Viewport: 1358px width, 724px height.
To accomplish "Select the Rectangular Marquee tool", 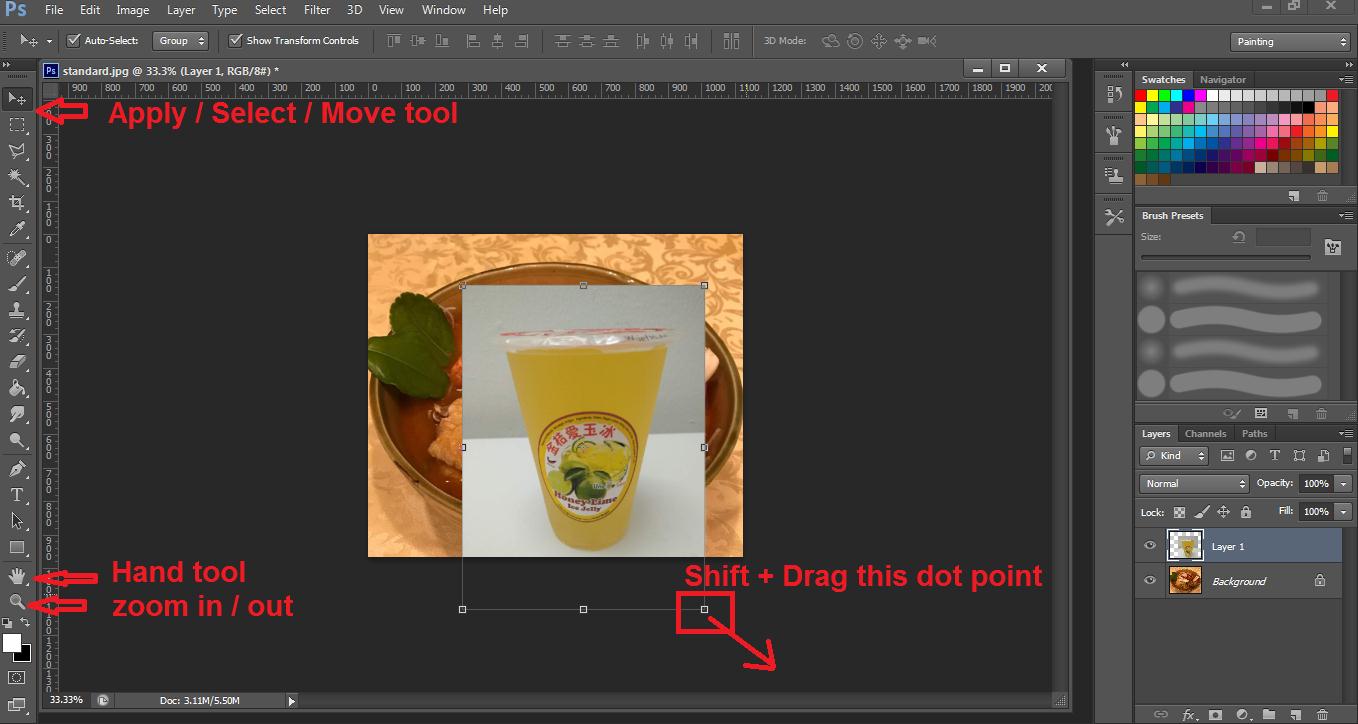I will (x=17, y=125).
